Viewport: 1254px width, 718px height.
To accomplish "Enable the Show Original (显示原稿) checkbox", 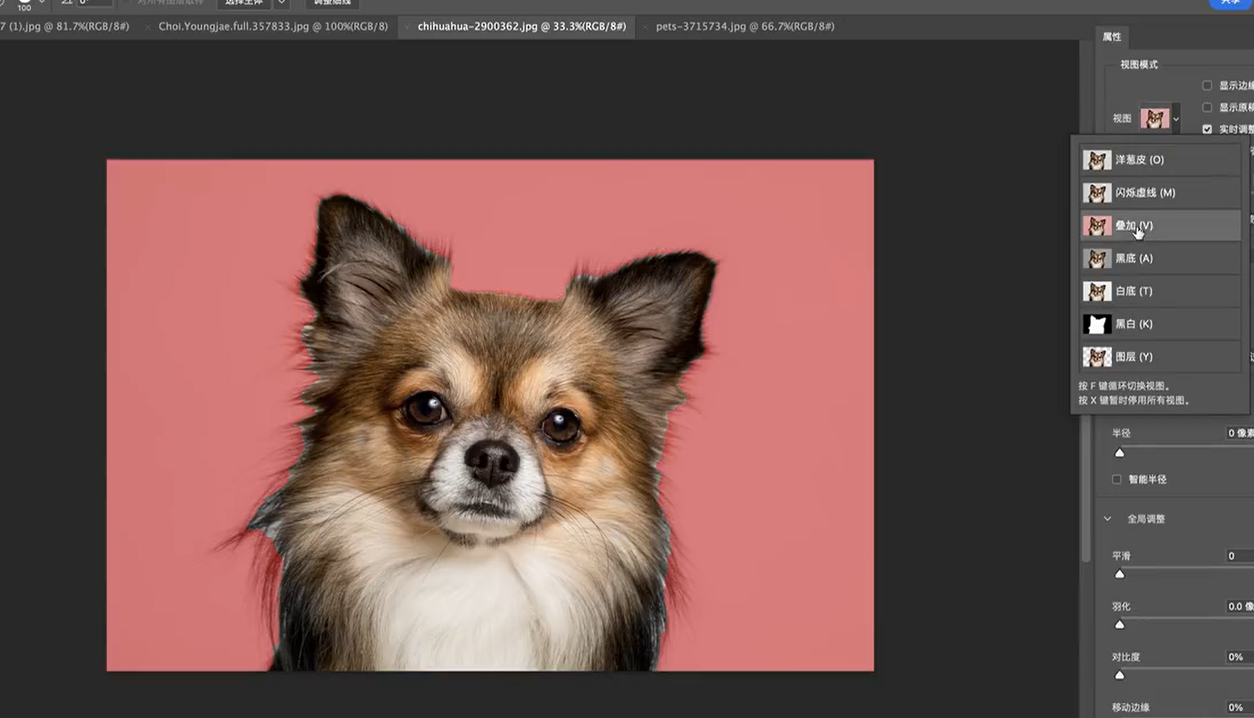I will tap(1207, 108).
